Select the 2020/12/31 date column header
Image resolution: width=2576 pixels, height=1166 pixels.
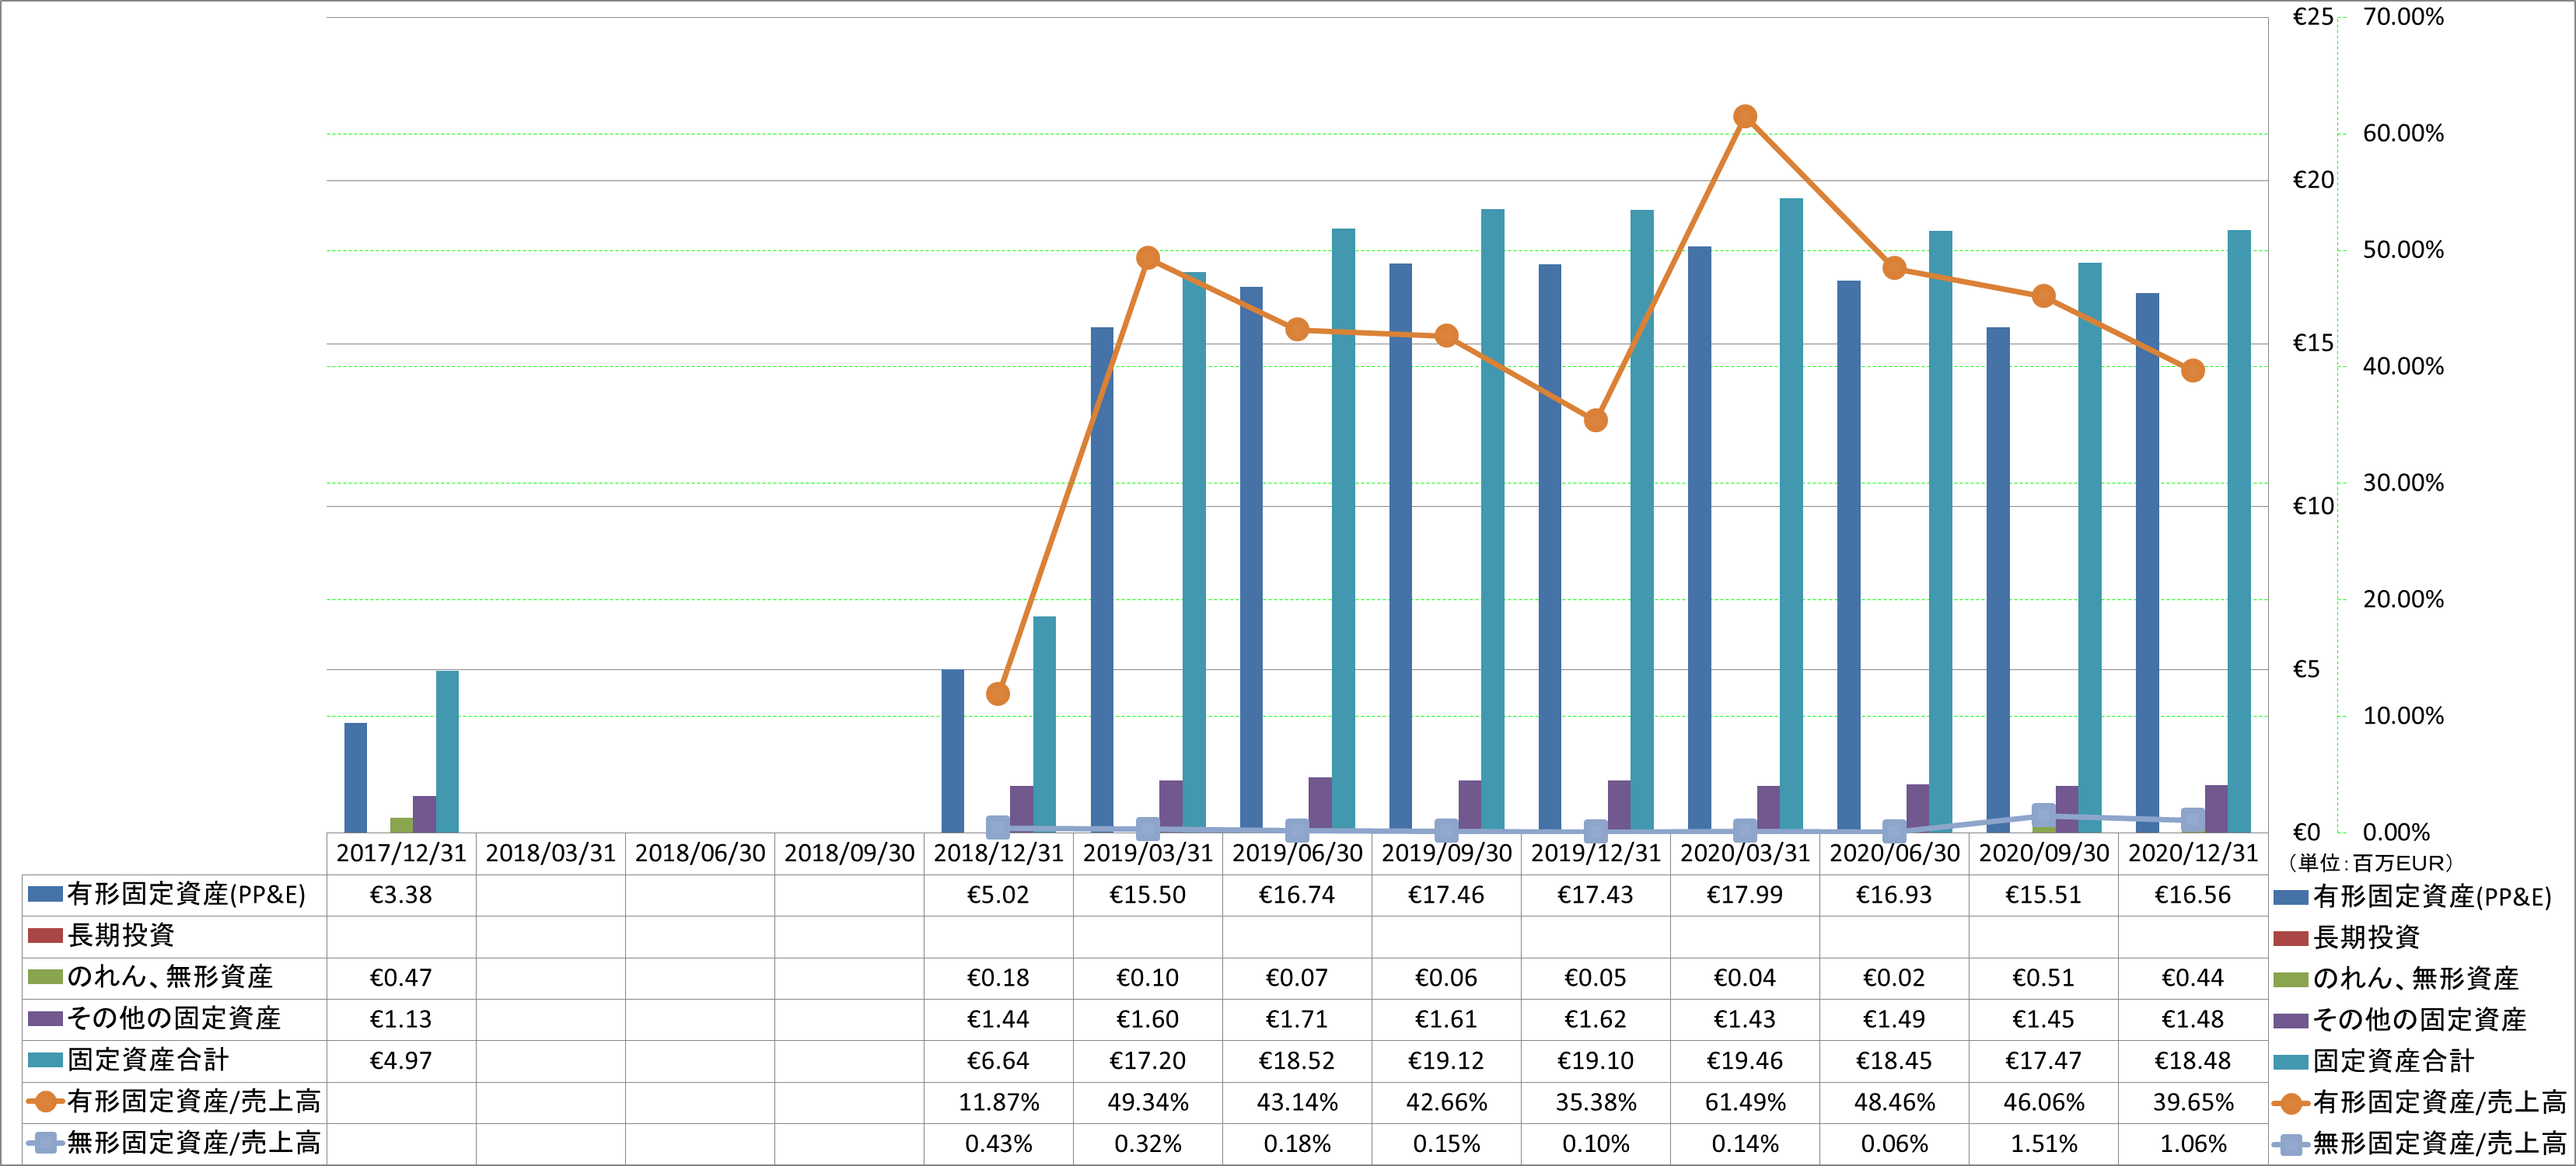pyautogui.click(x=2193, y=853)
